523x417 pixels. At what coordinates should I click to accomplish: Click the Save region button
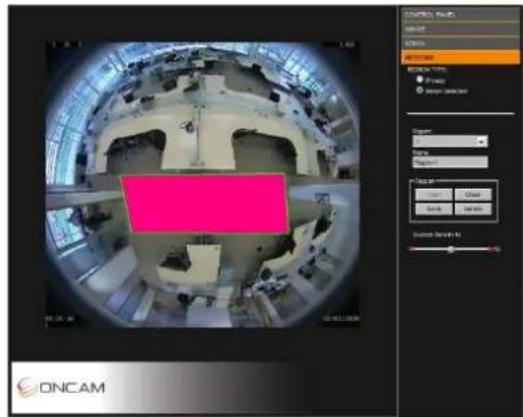point(434,209)
